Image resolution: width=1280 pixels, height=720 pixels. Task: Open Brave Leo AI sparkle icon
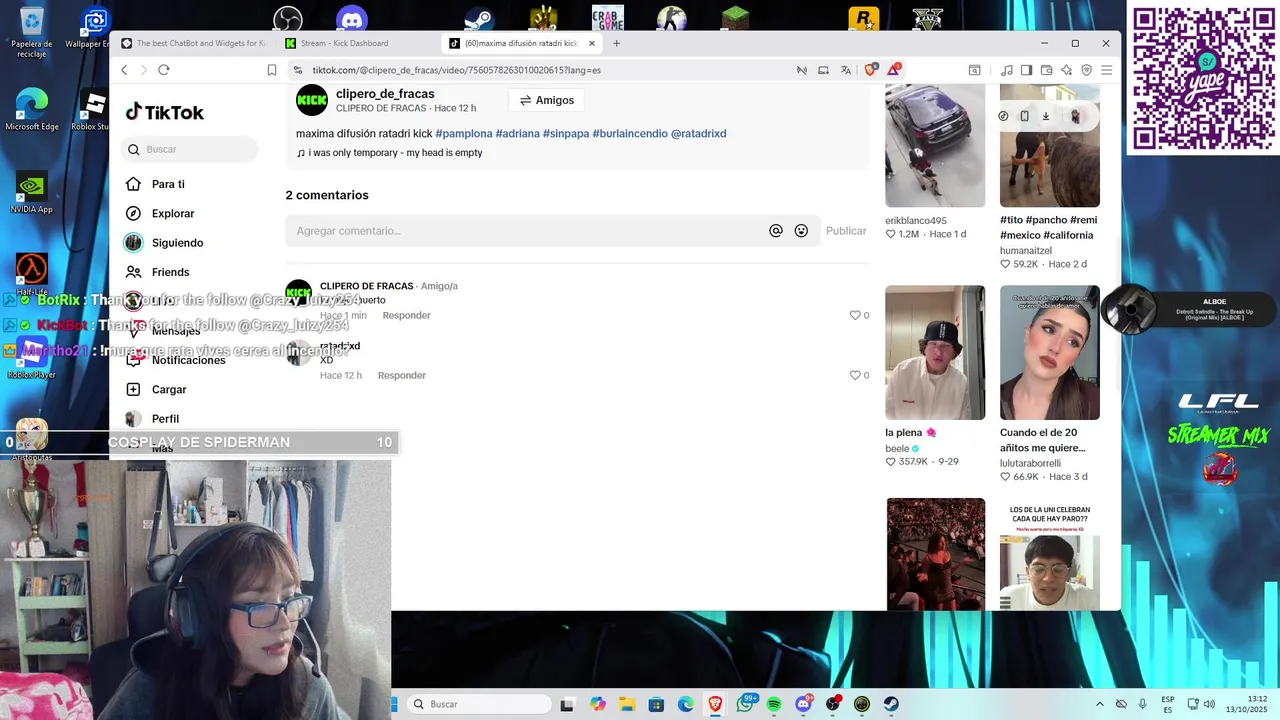(1066, 70)
